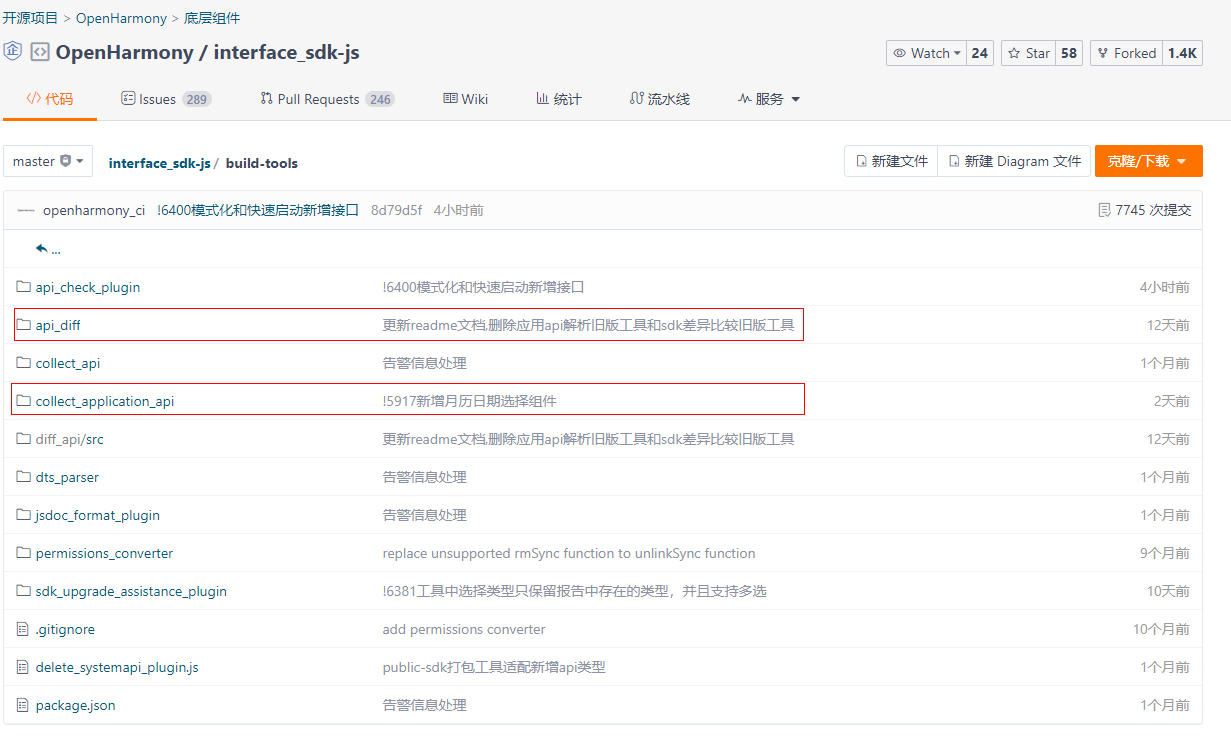Open the collect_application_api folder
The image size is (1231, 748).
click(104, 401)
